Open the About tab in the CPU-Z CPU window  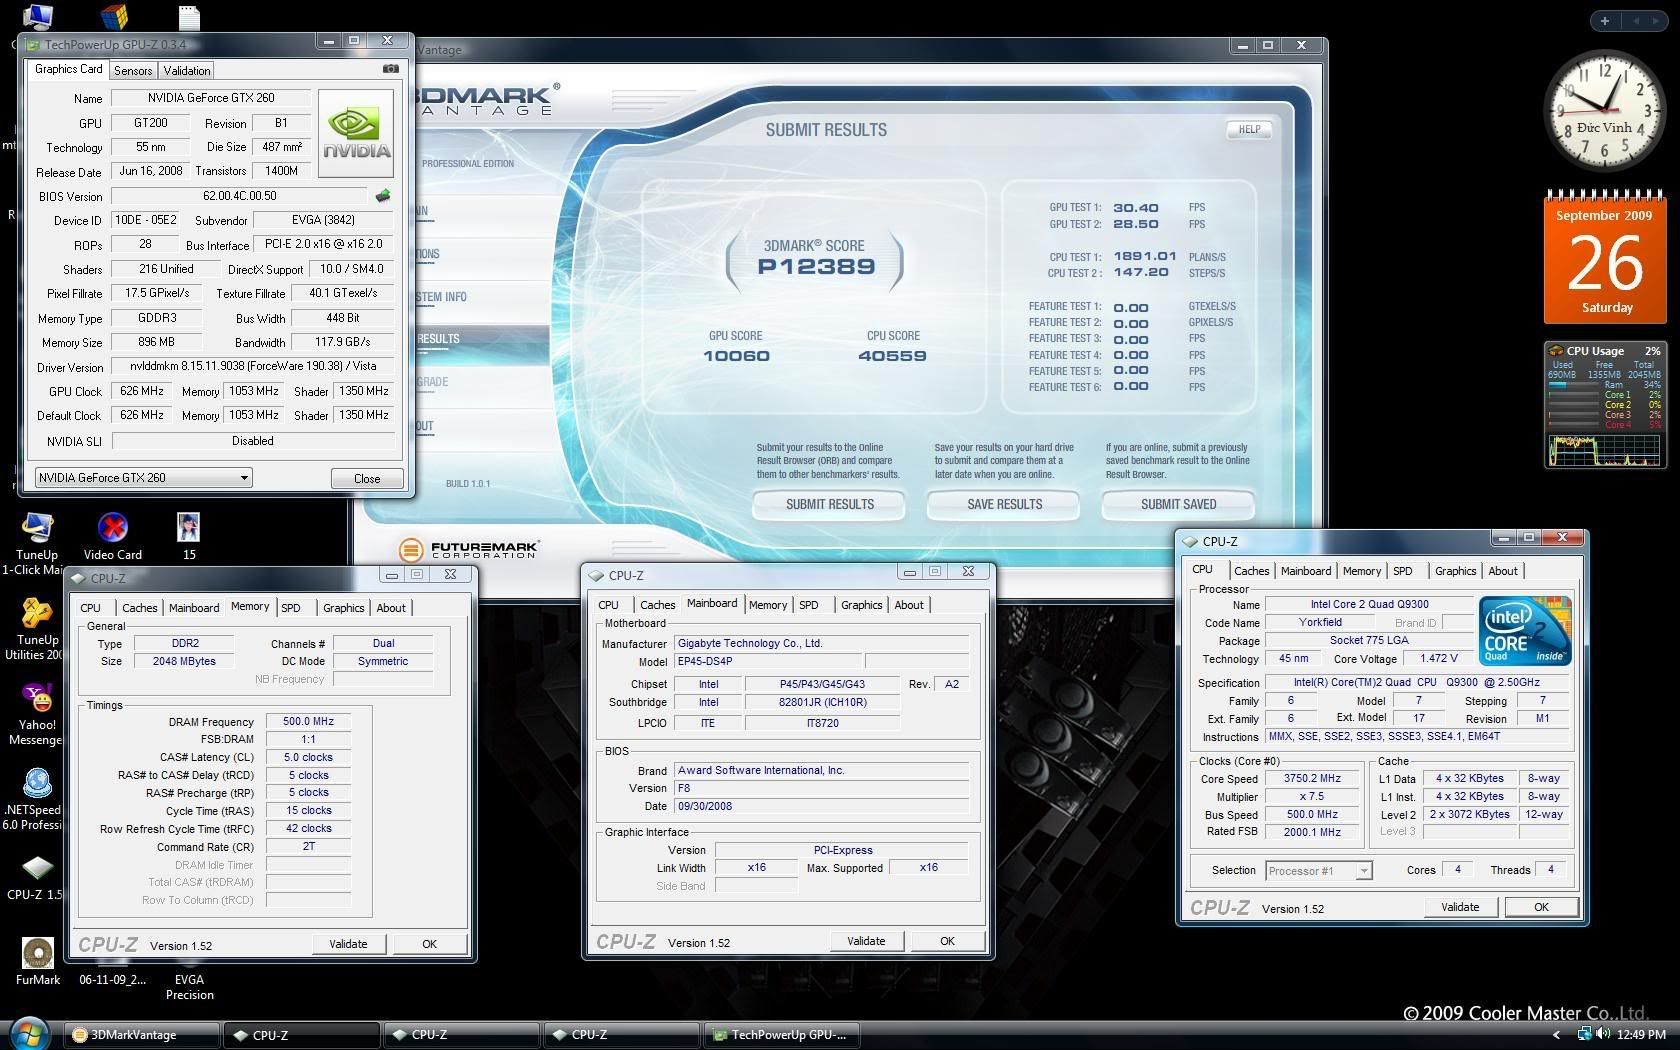point(1503,571)
